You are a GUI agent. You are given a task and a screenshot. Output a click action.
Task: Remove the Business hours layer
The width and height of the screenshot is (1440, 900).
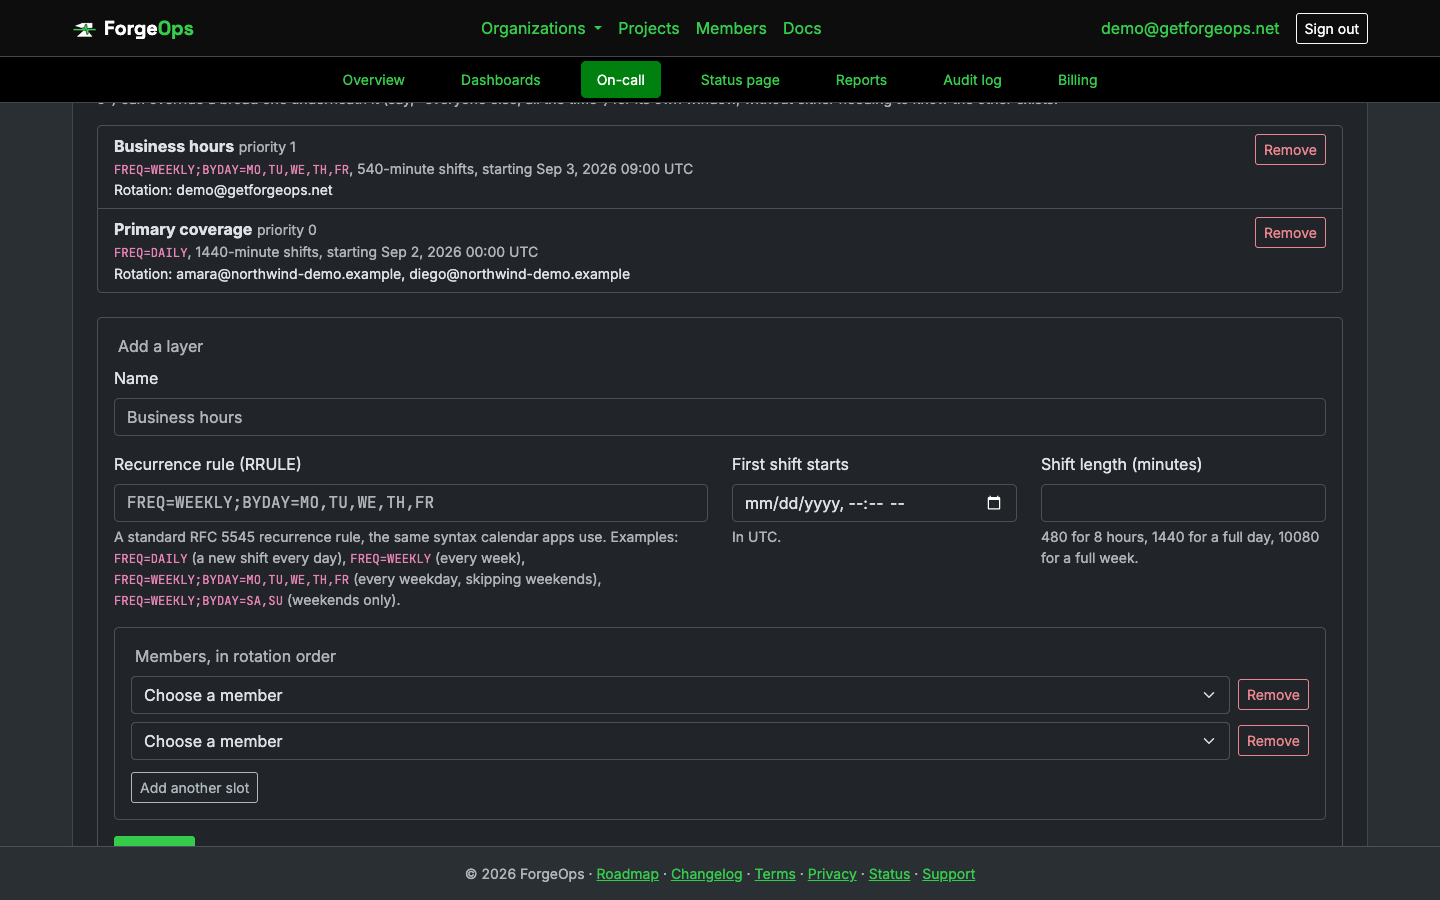click(1290, 150)
